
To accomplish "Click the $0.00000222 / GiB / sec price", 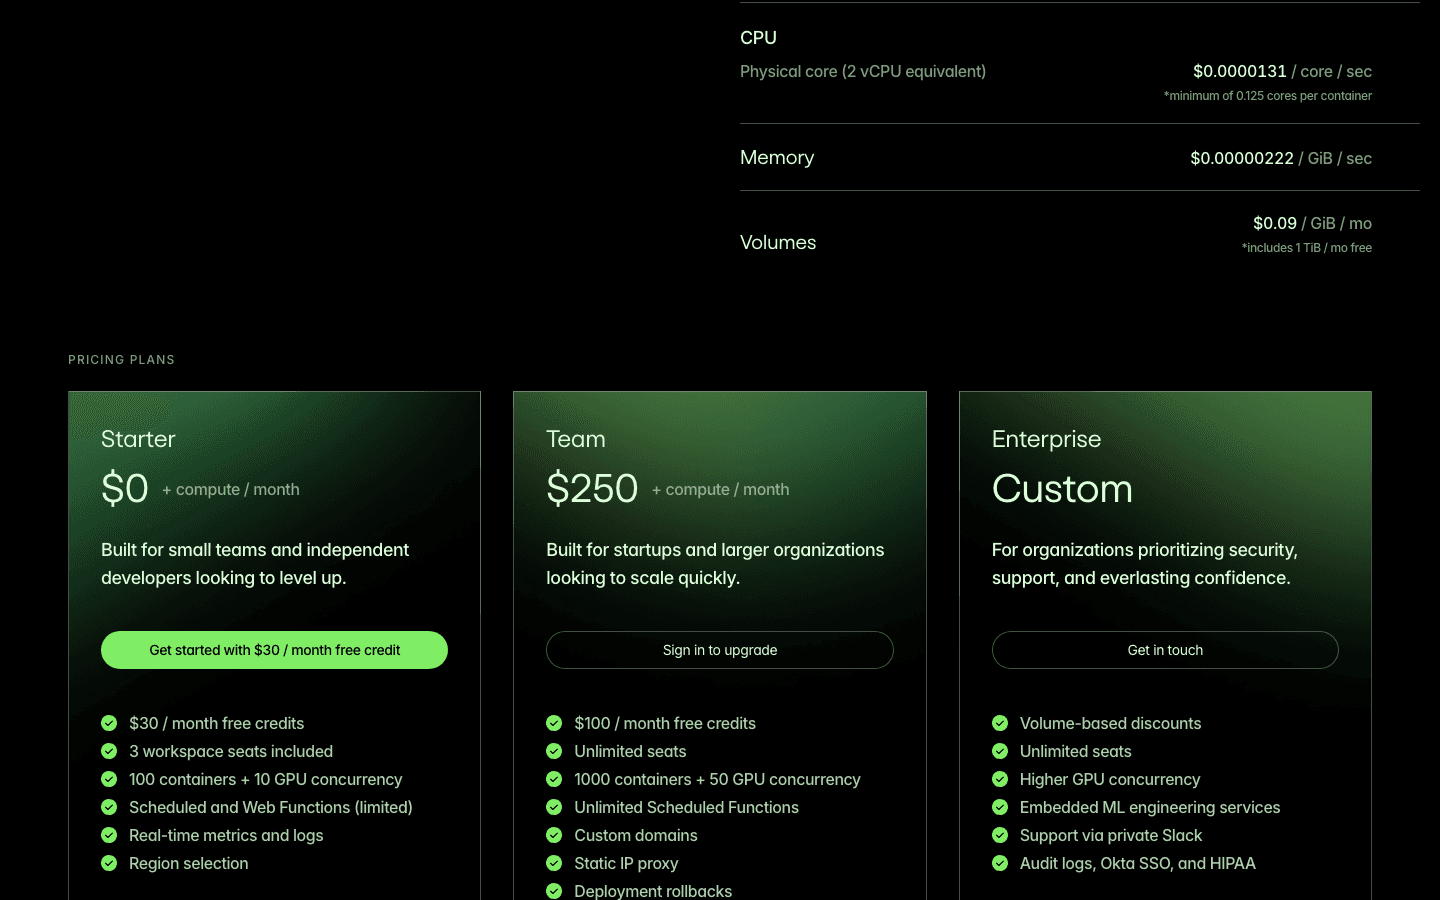I will click(1281, 158).
